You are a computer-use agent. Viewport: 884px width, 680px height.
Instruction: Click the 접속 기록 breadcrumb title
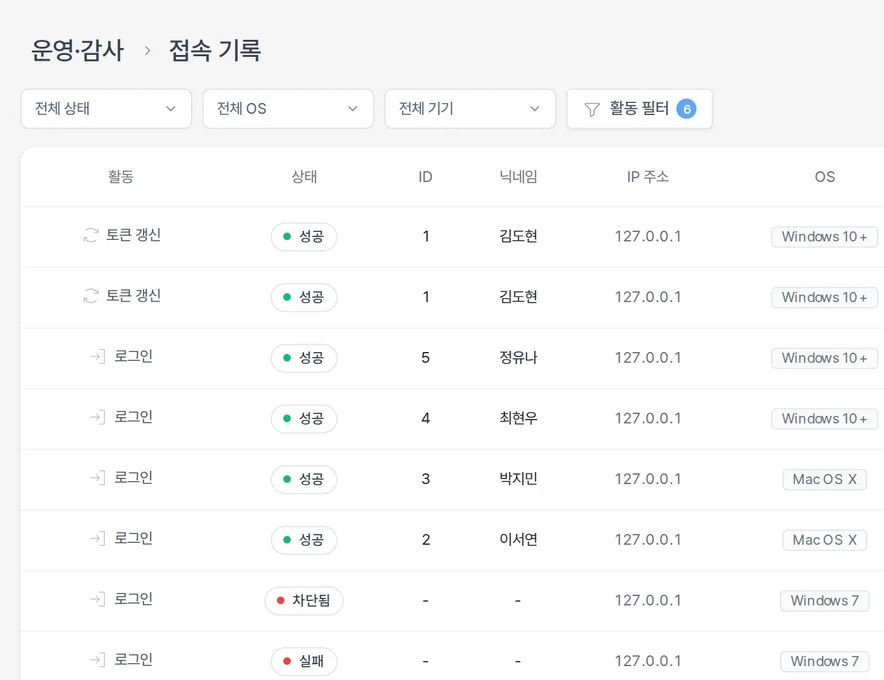tap(215, 50)
